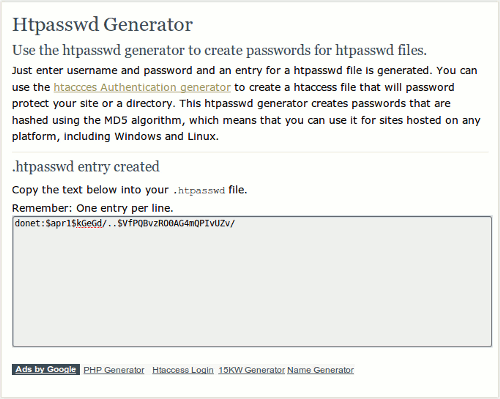Click the Remember: One entry per line text

tap(93, 208)
